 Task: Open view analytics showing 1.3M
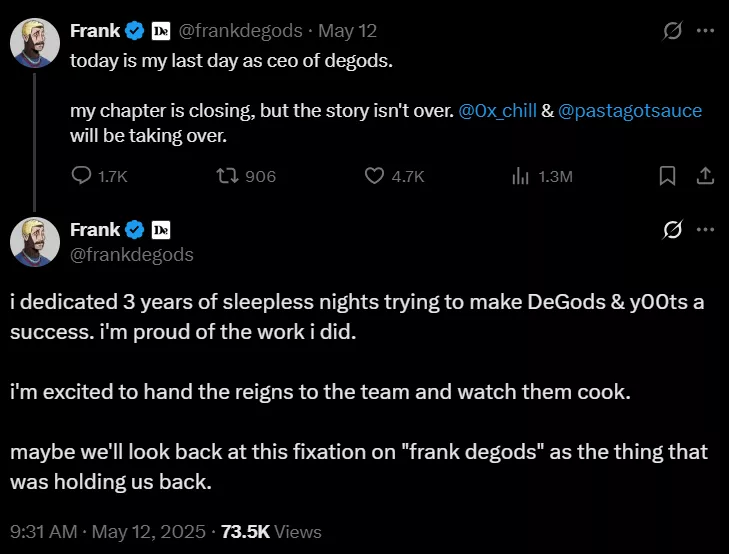(x=520, y=176)
